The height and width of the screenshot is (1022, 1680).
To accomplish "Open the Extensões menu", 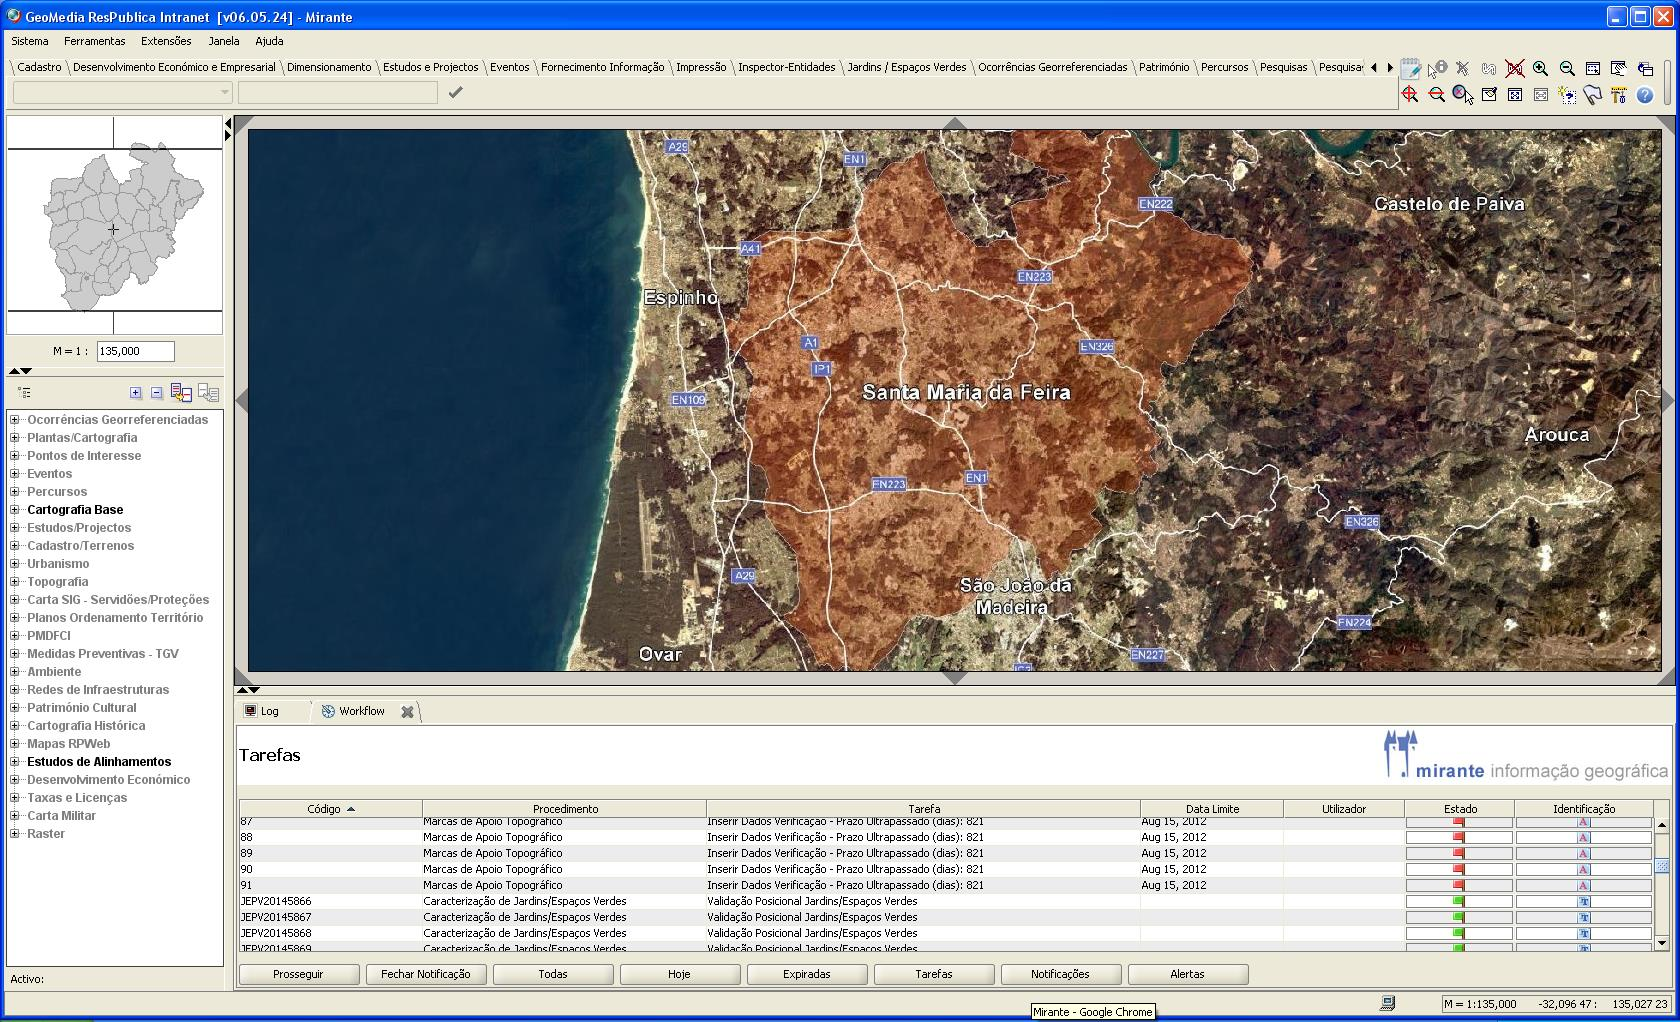I will coord(166,41).
